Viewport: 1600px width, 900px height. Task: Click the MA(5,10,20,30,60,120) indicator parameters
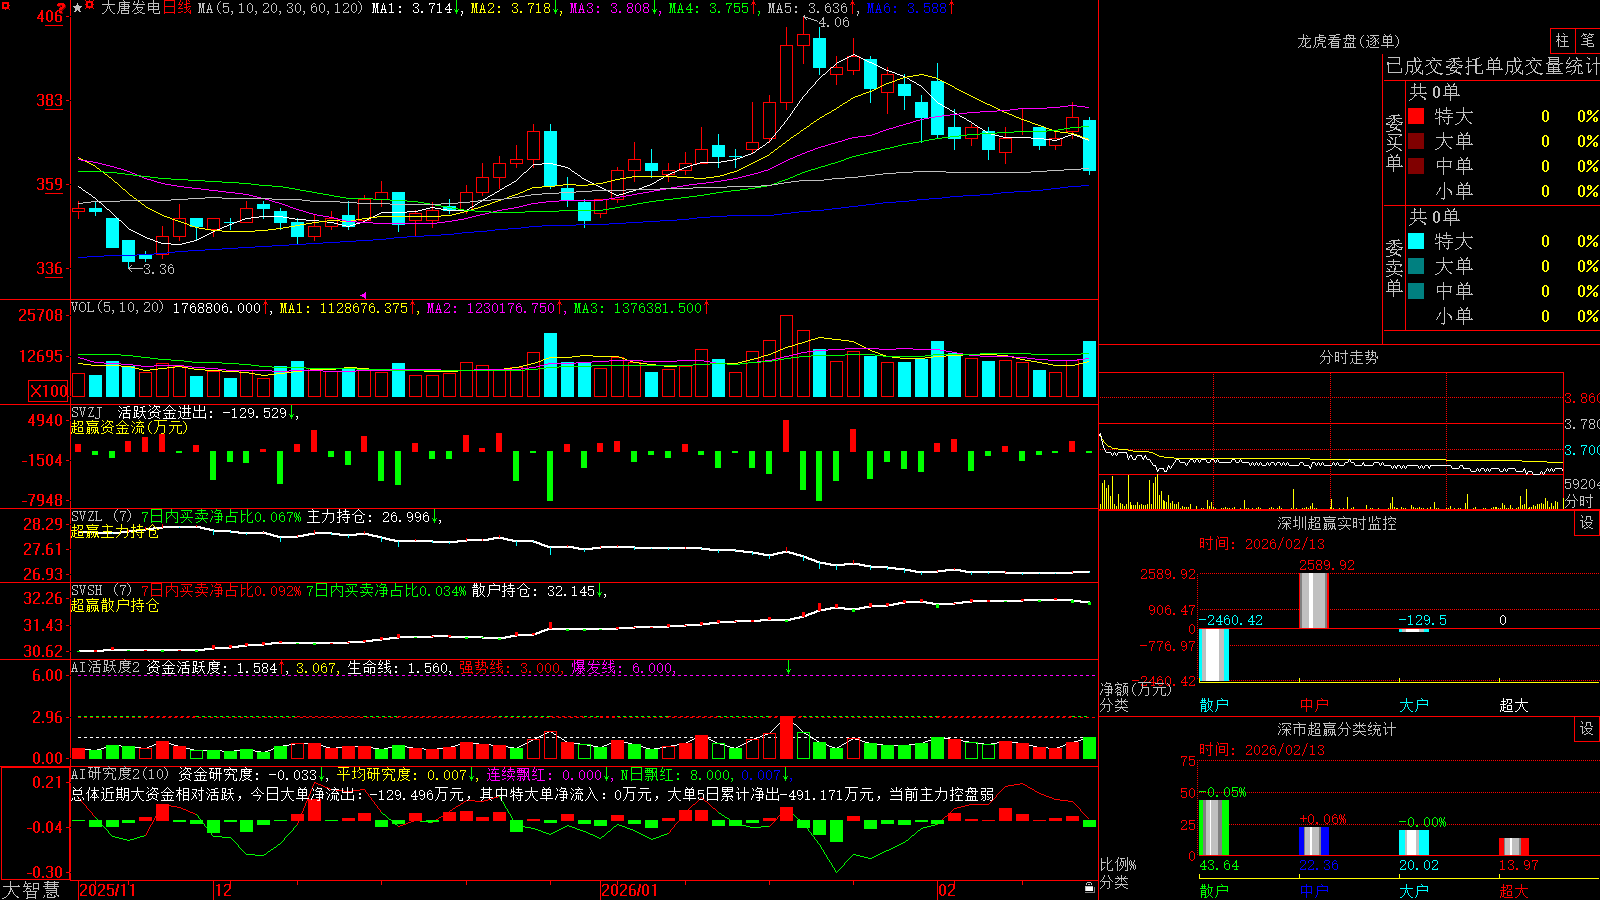(x=280, y=8)
